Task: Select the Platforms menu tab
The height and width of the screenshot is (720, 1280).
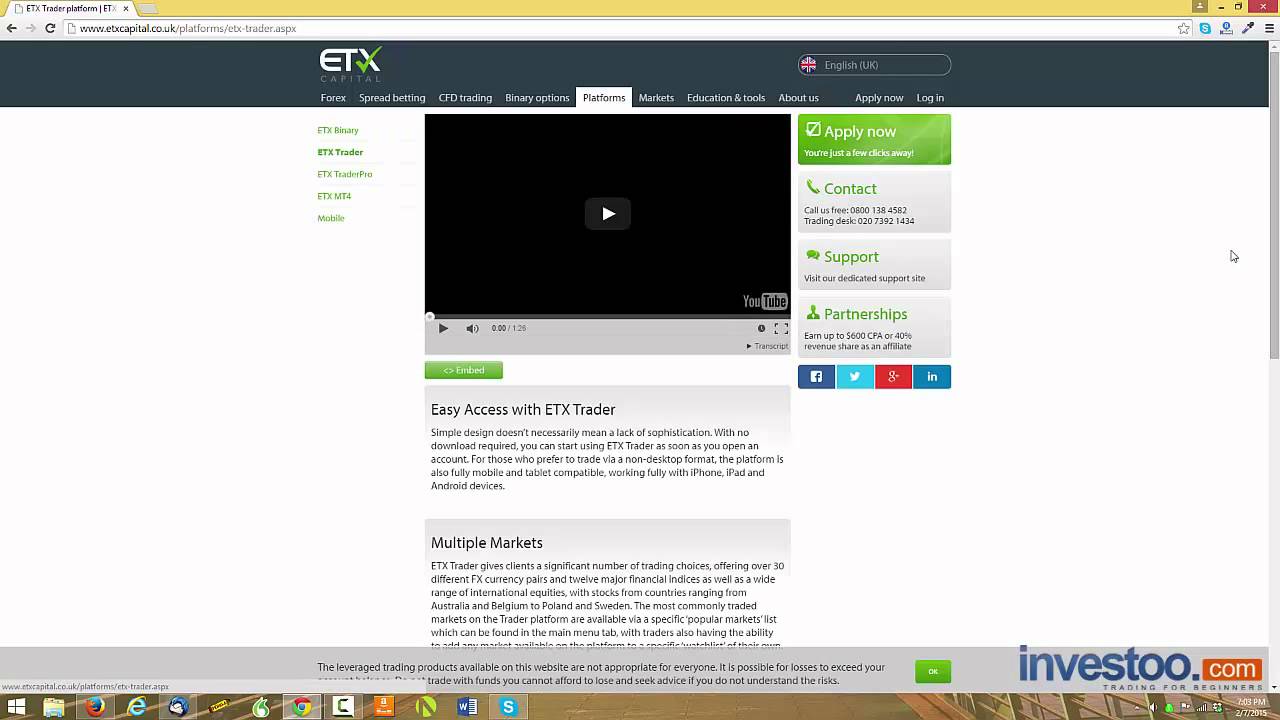Action: click(x=604, y=98)
